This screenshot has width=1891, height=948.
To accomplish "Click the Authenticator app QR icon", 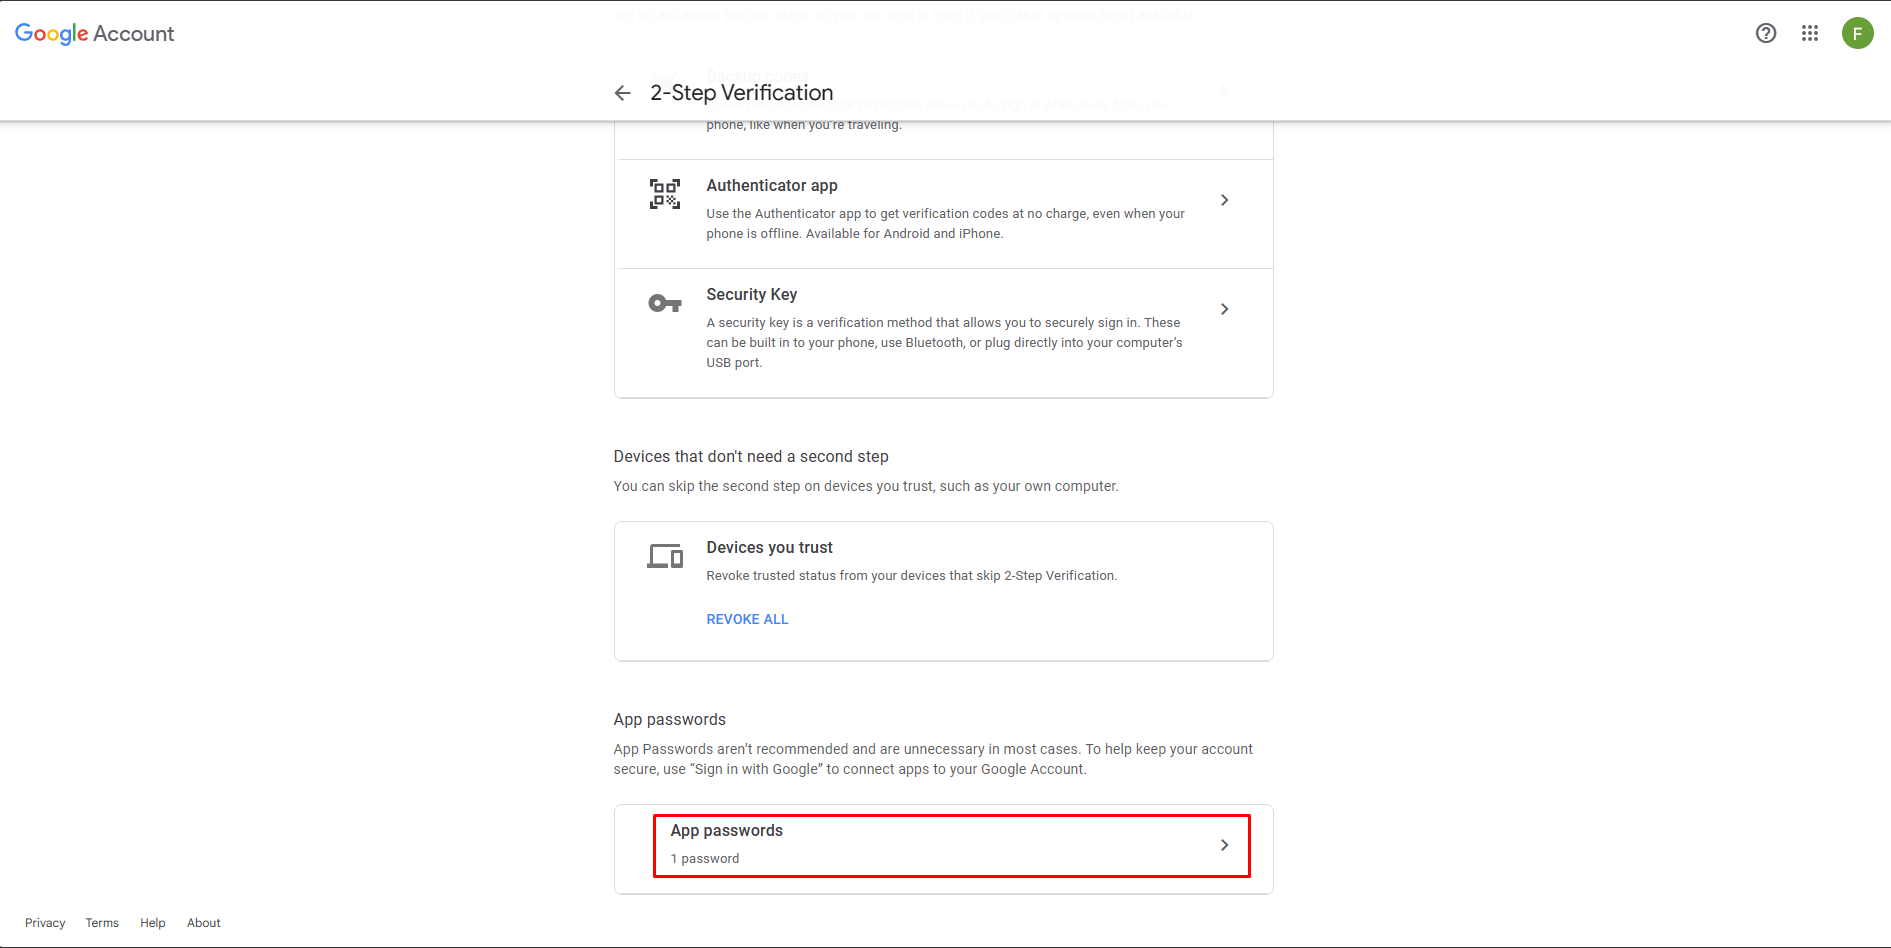I will (665, 194).
